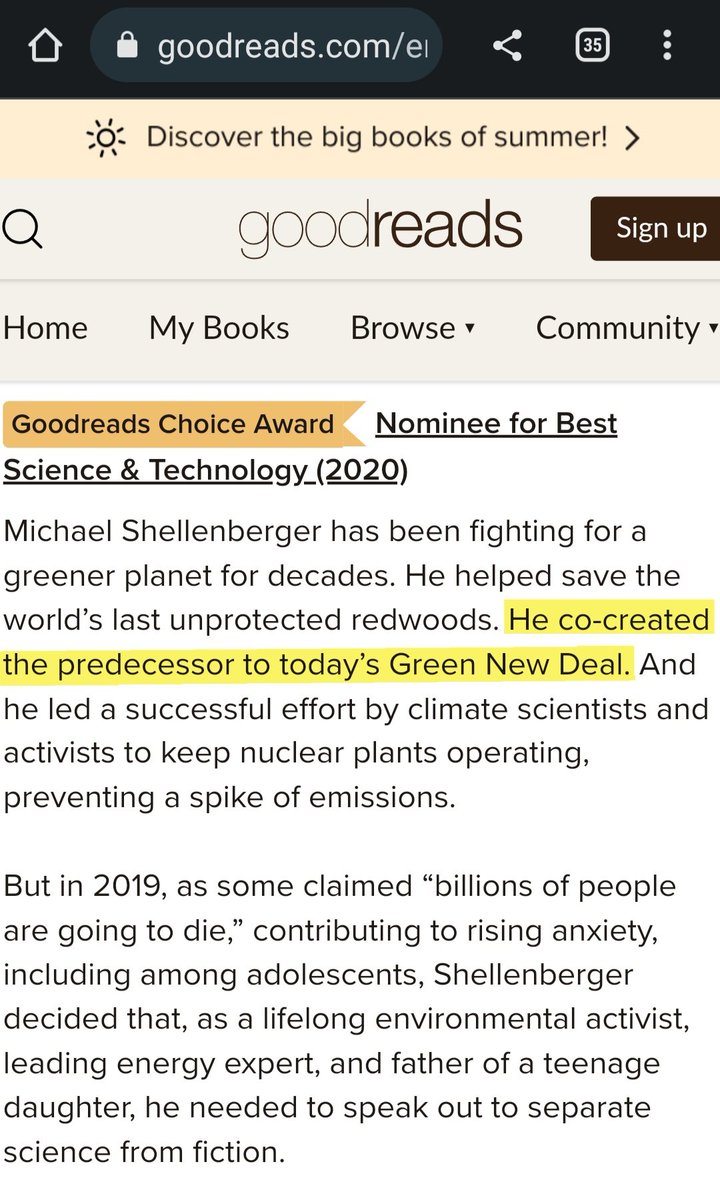
Task: Tap the paragraph beginning "But in 2019"
Action: (x=340, y=1018)
